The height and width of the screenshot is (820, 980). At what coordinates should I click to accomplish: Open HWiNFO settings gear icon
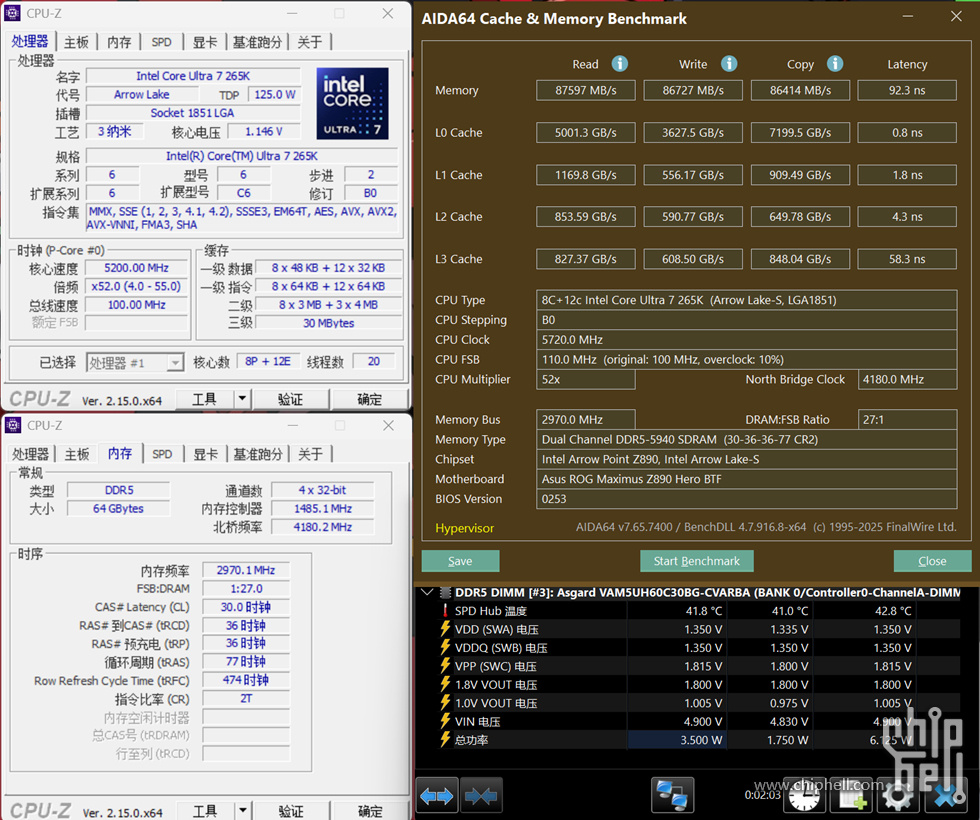pos(898,796)
